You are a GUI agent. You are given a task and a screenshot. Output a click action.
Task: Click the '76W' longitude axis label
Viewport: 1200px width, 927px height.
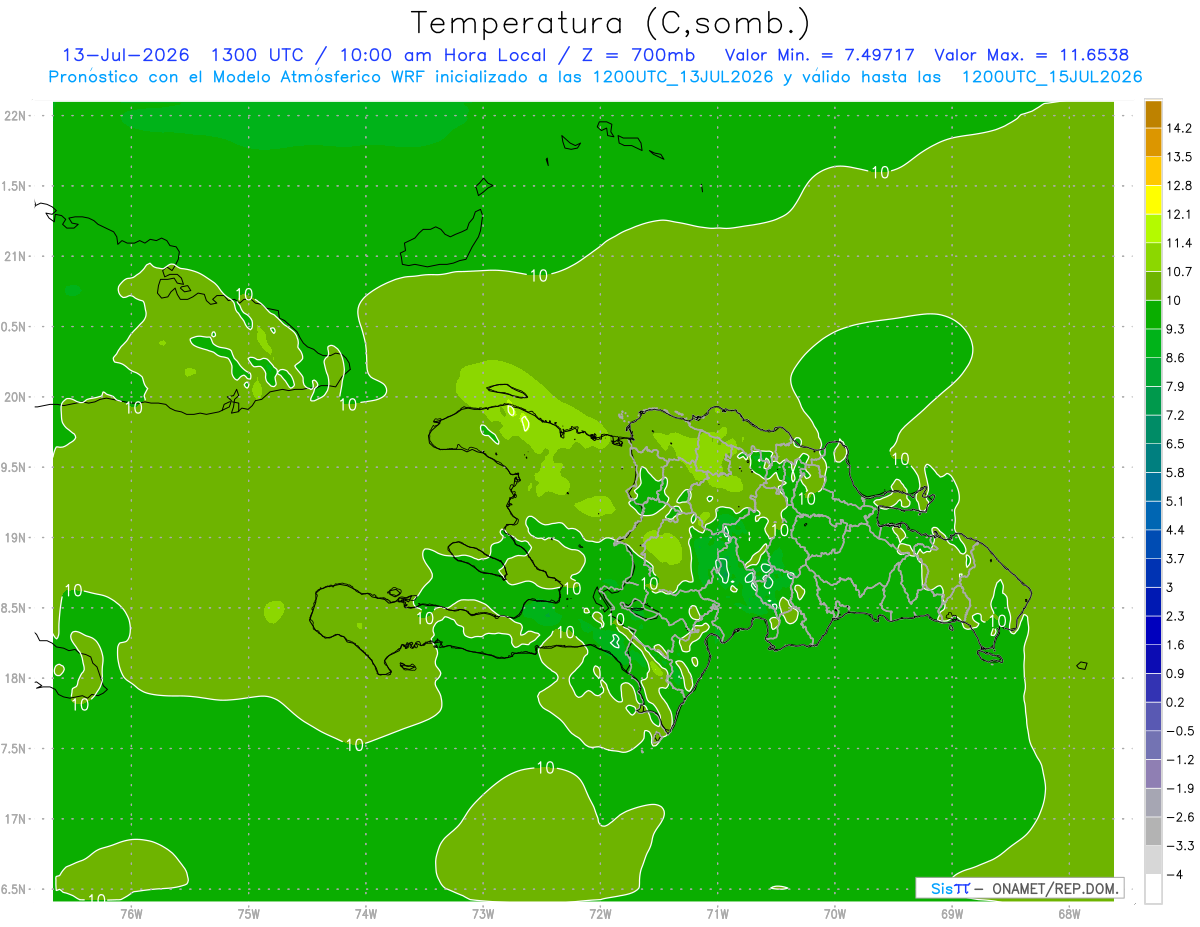pos(131,913)
